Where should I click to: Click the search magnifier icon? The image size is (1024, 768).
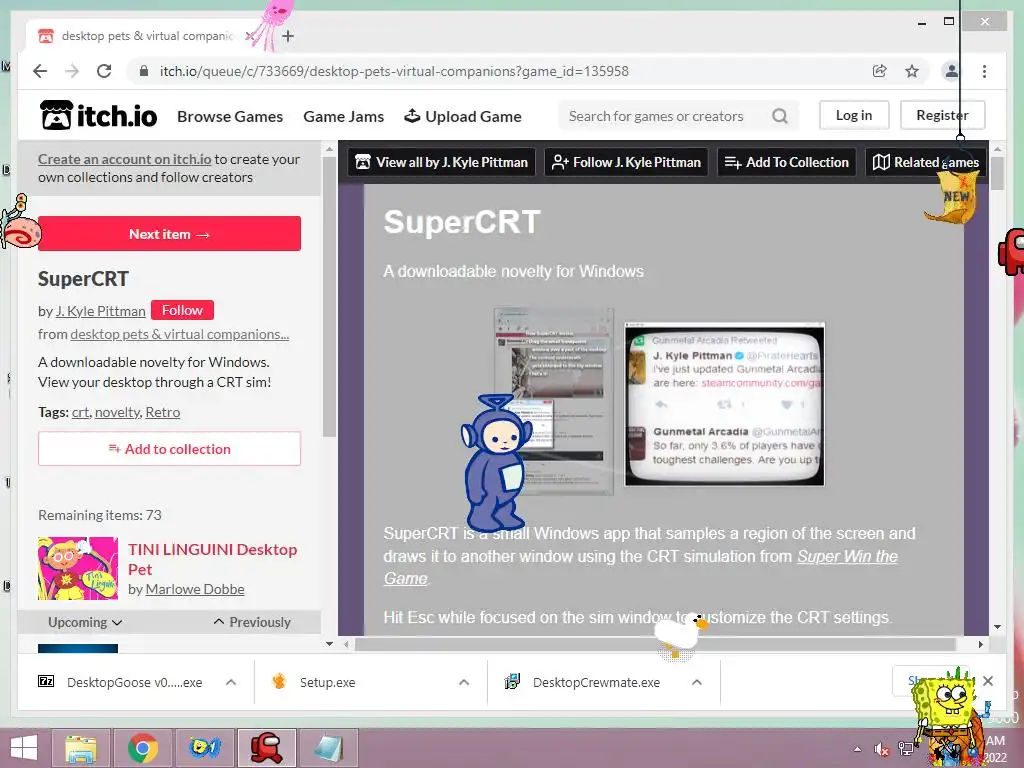pyautogui.click(x=780, y=116)
